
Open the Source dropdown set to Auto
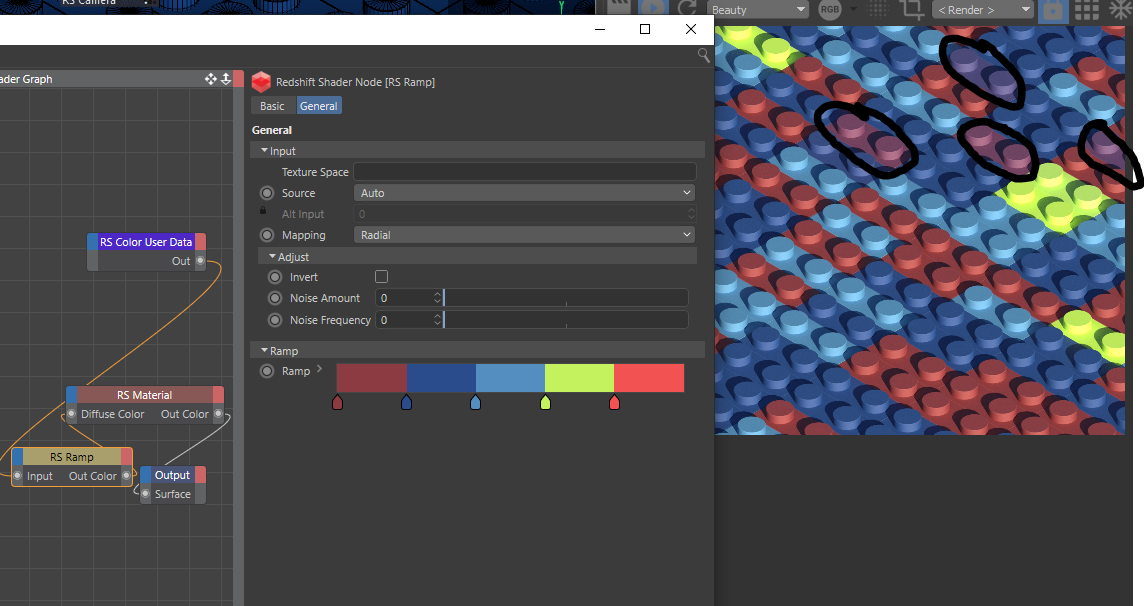pos(525,193)
